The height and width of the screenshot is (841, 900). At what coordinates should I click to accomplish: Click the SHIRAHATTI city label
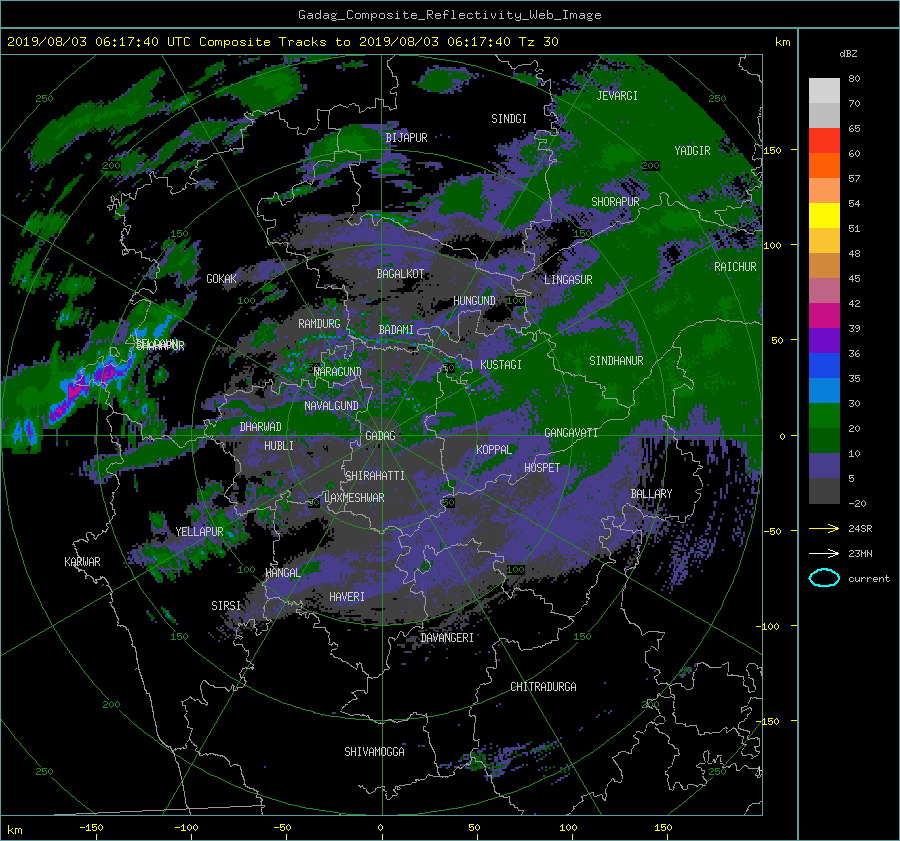[x=375, y=476]
